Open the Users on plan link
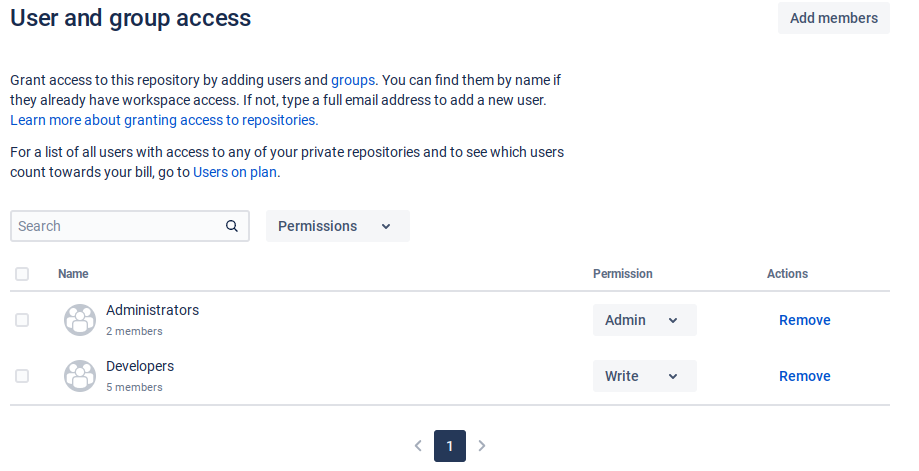Viewport: 919px width, 471px height. coord(235,172)
